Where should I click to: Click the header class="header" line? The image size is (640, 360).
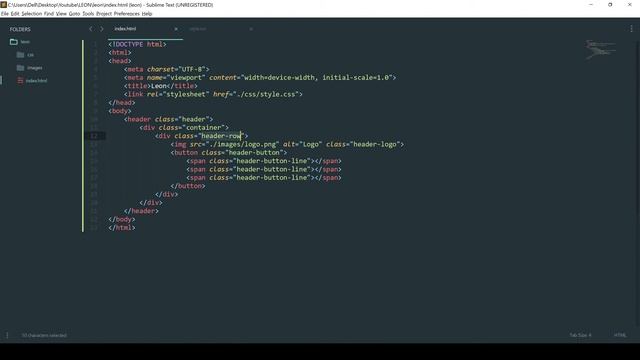[169, 119]
